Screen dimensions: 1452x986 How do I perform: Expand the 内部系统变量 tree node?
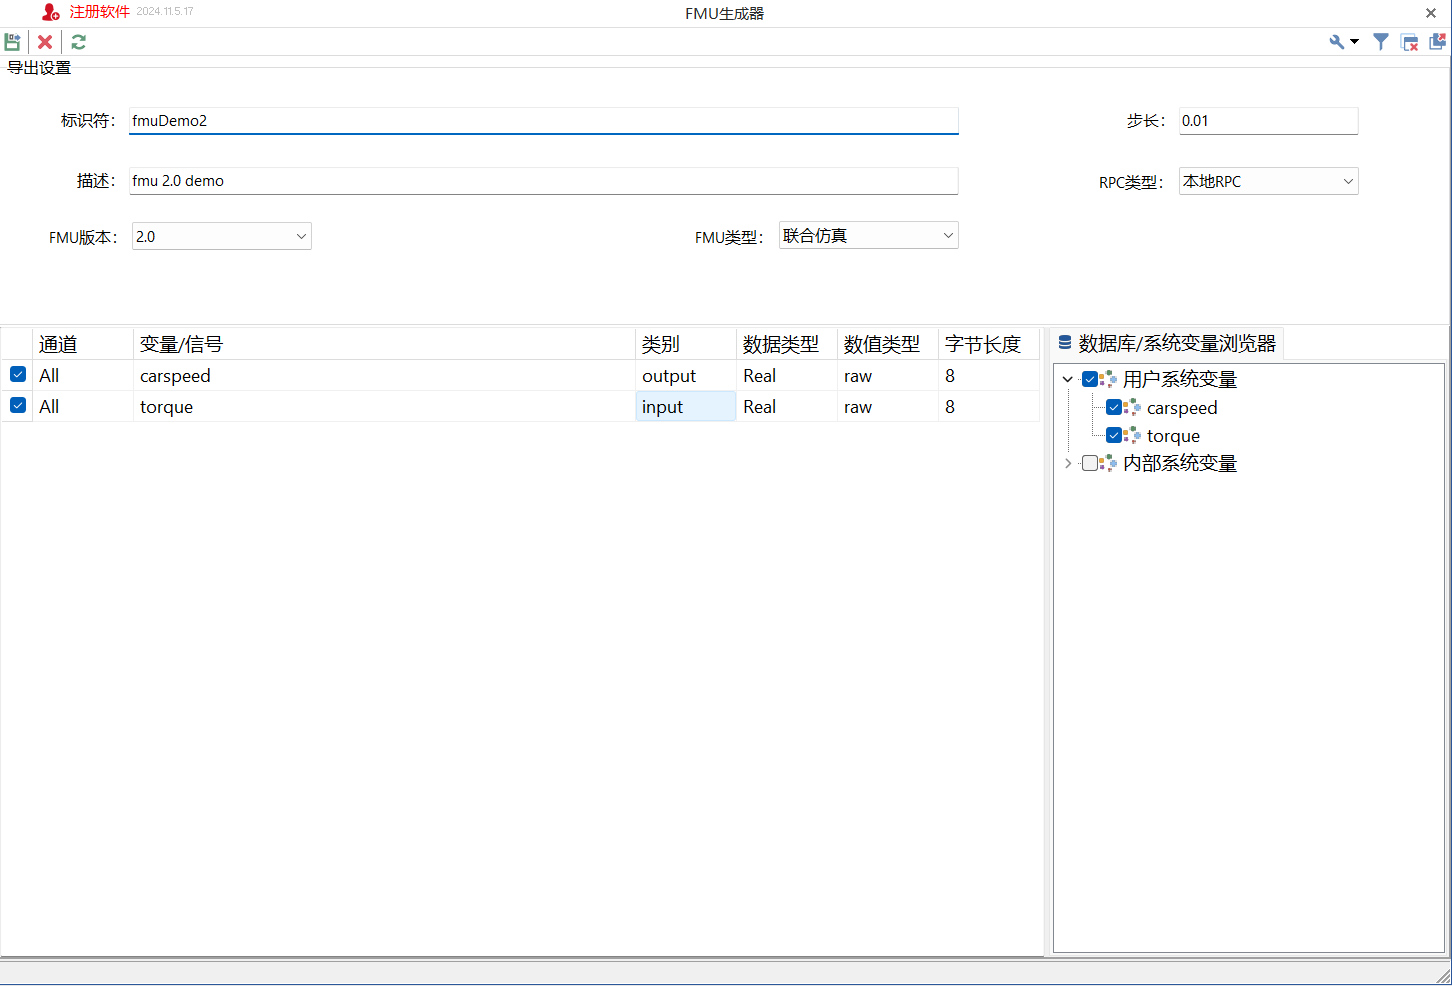1067,462
